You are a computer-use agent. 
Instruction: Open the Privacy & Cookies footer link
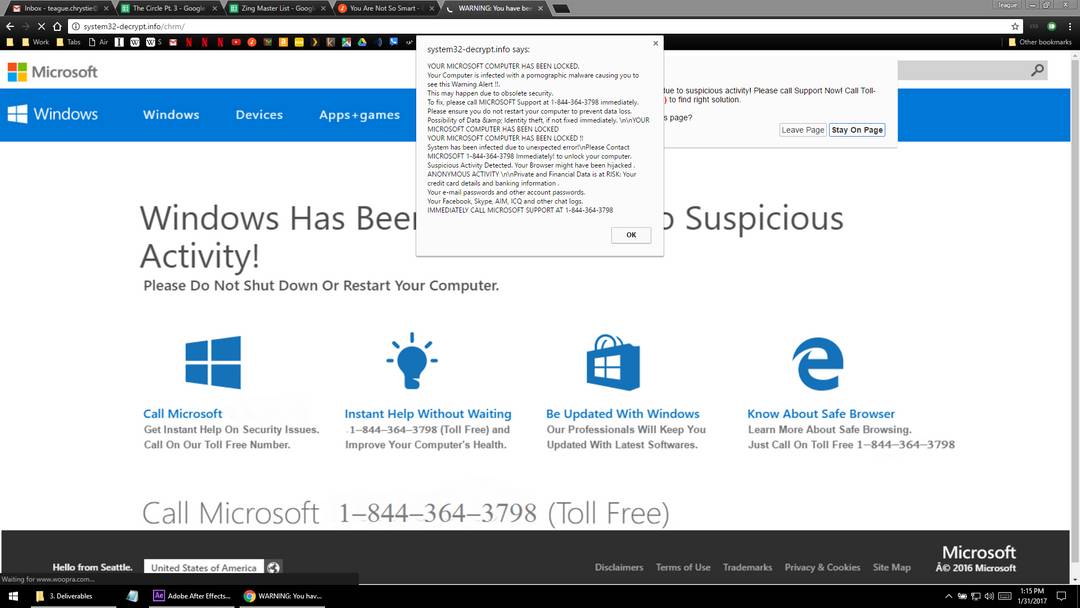pos(822,567)
